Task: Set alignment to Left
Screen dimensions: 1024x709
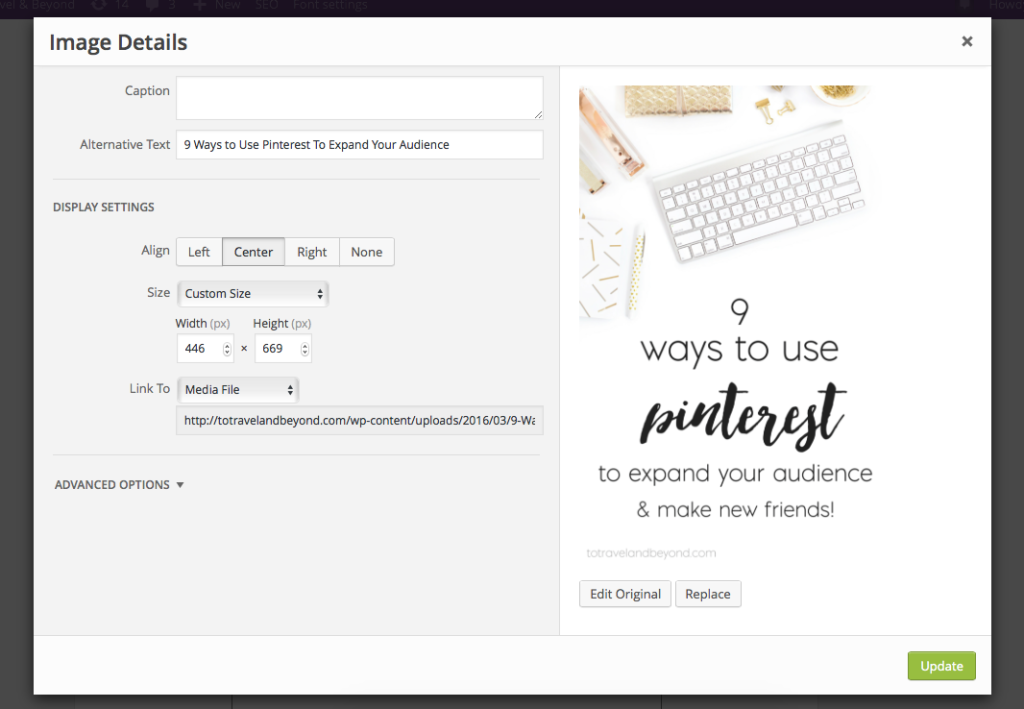Action: point(199,252)
